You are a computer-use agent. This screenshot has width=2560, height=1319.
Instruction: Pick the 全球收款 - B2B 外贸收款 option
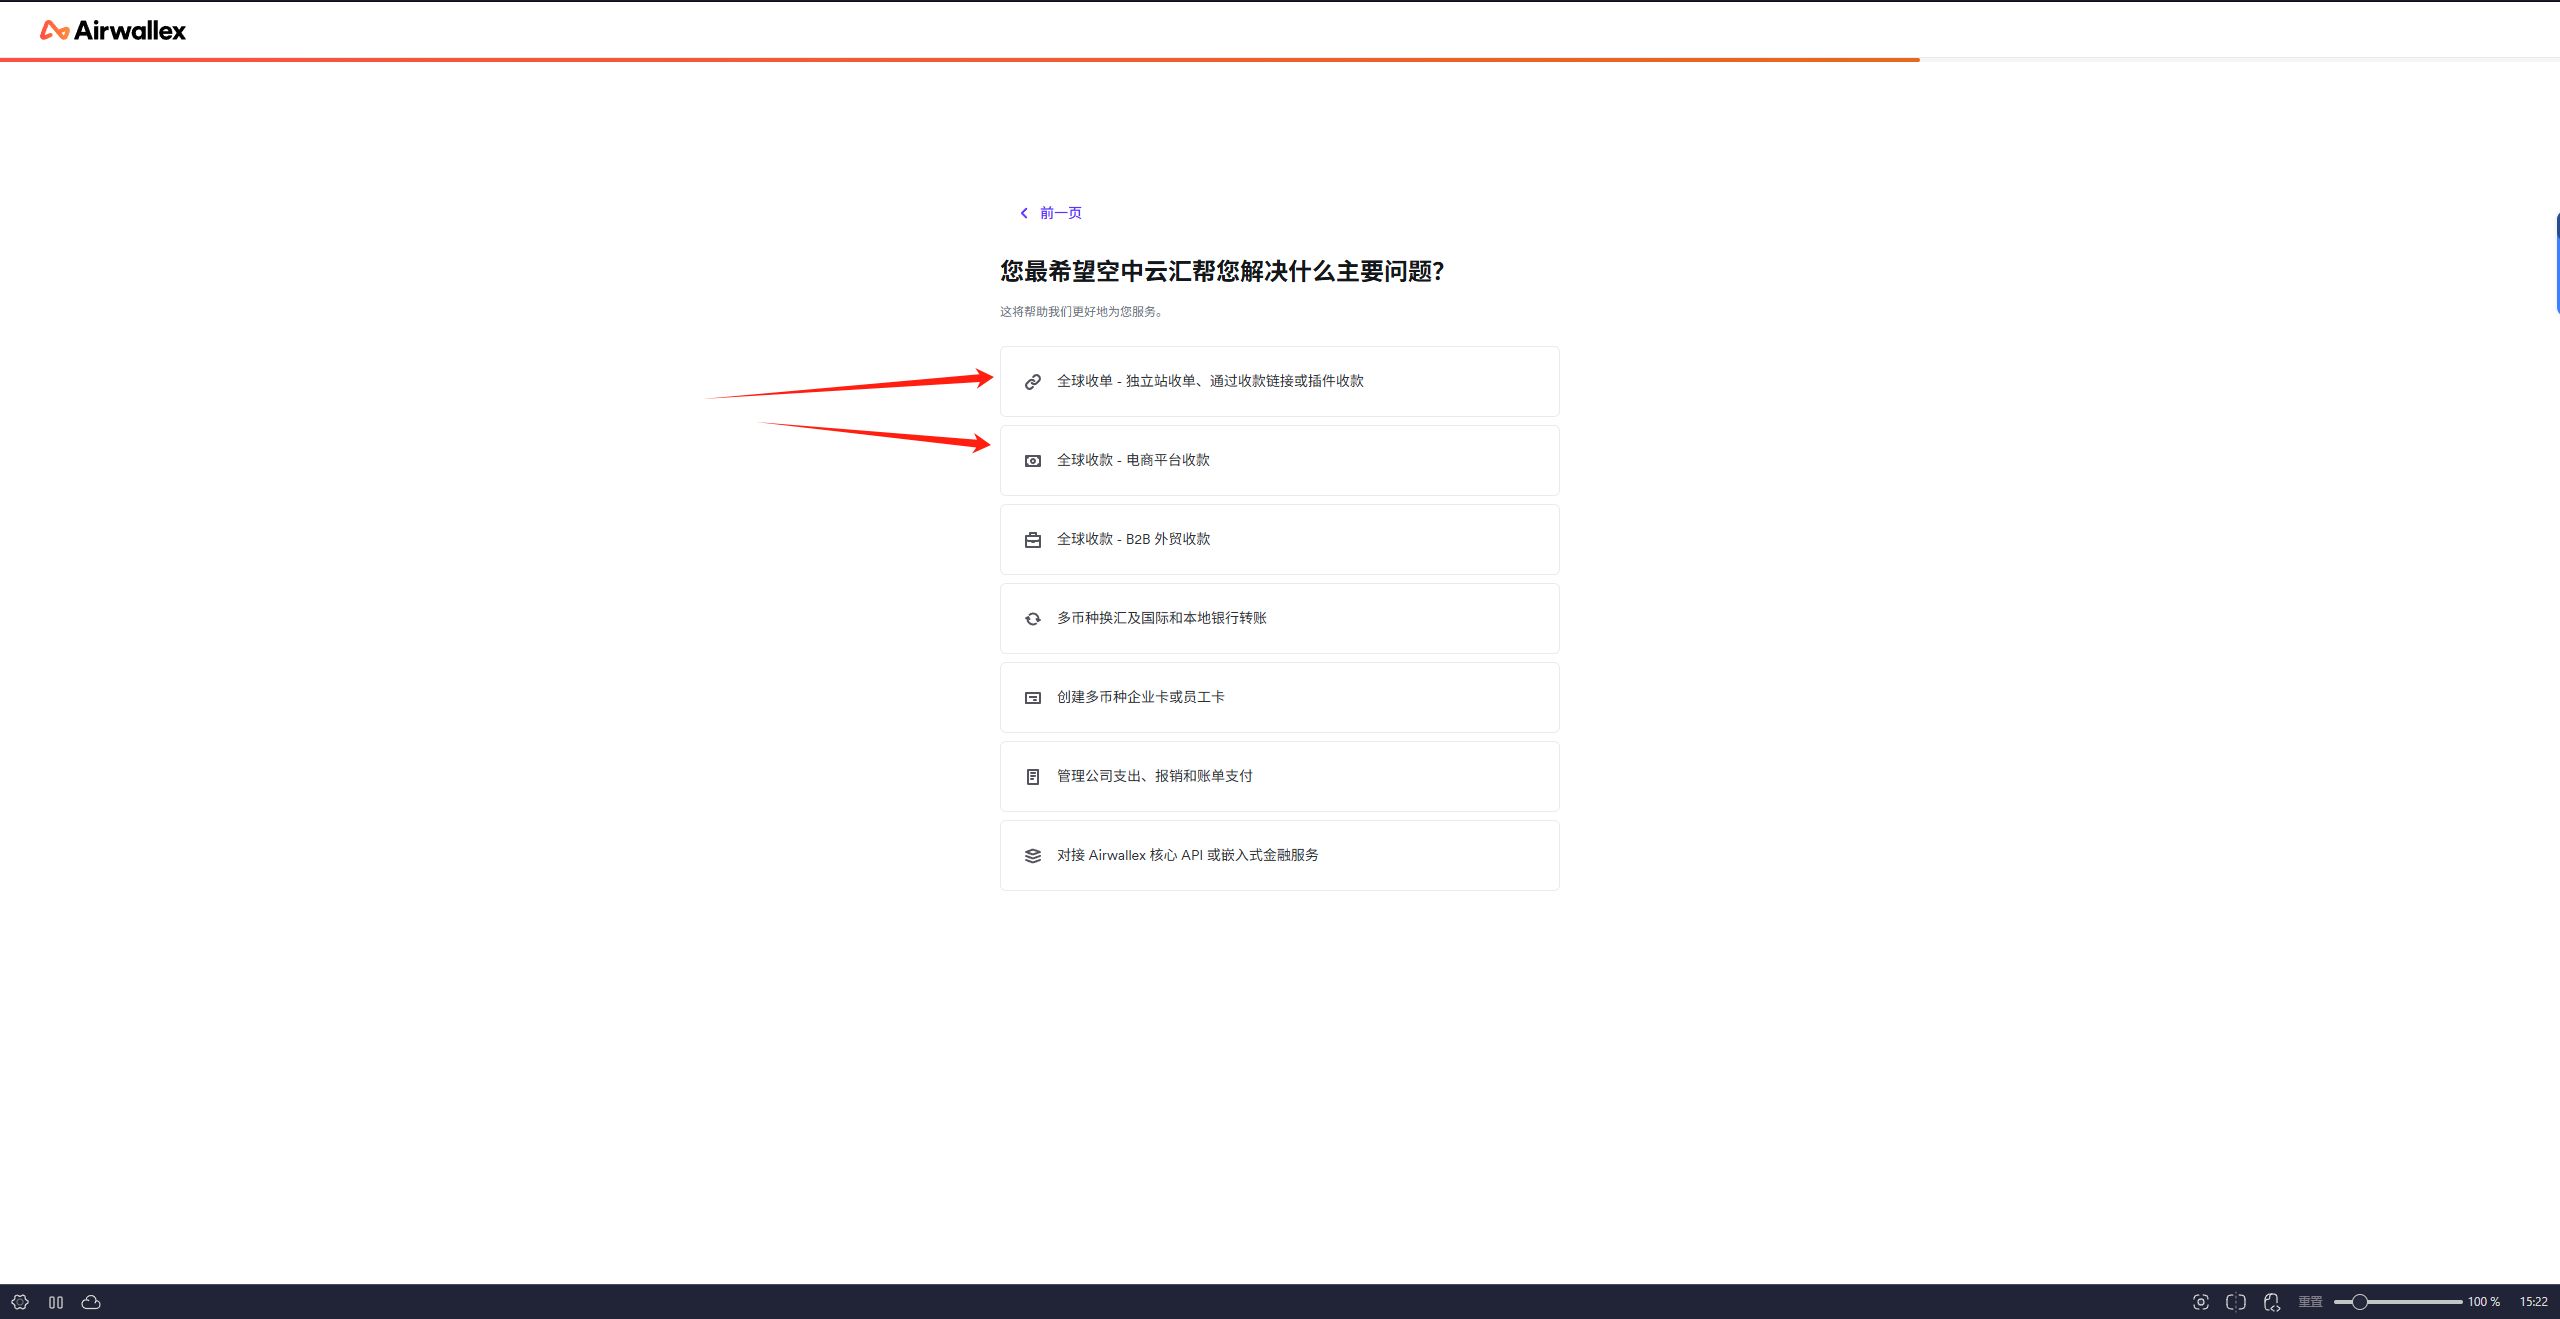coord(1279,539)
